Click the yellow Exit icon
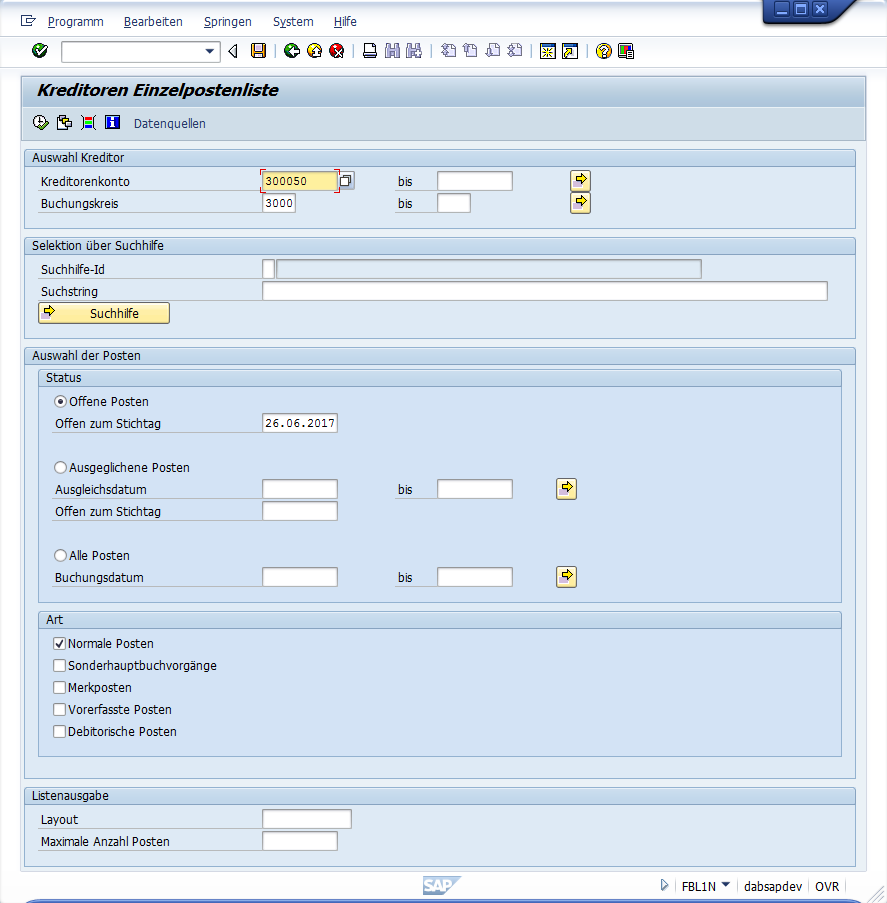This screenshot has width=887, height=903. [314, 51]
